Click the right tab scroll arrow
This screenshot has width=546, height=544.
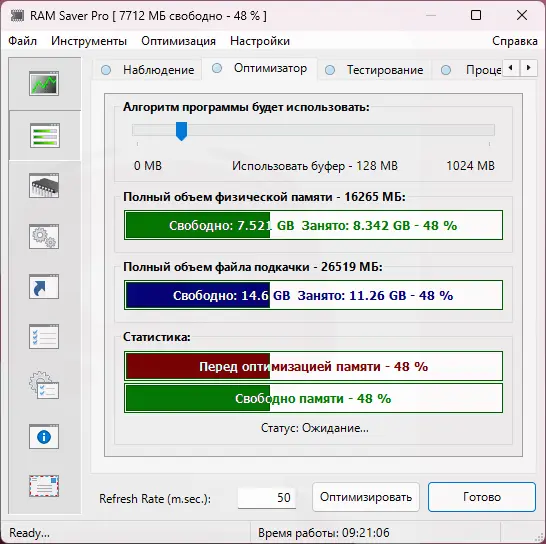[x=529, y=68]
